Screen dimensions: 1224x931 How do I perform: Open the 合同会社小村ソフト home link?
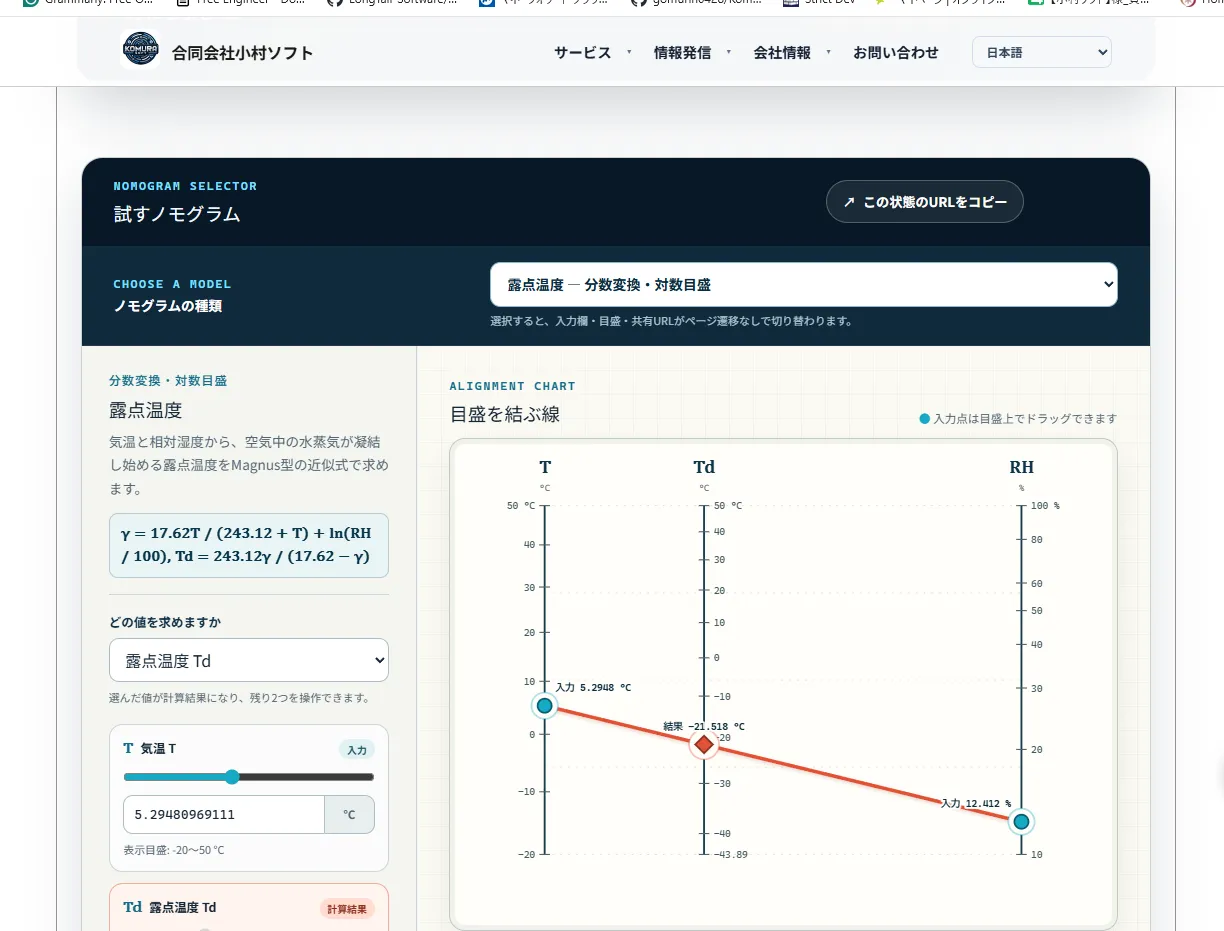click(x=217, y=50)
